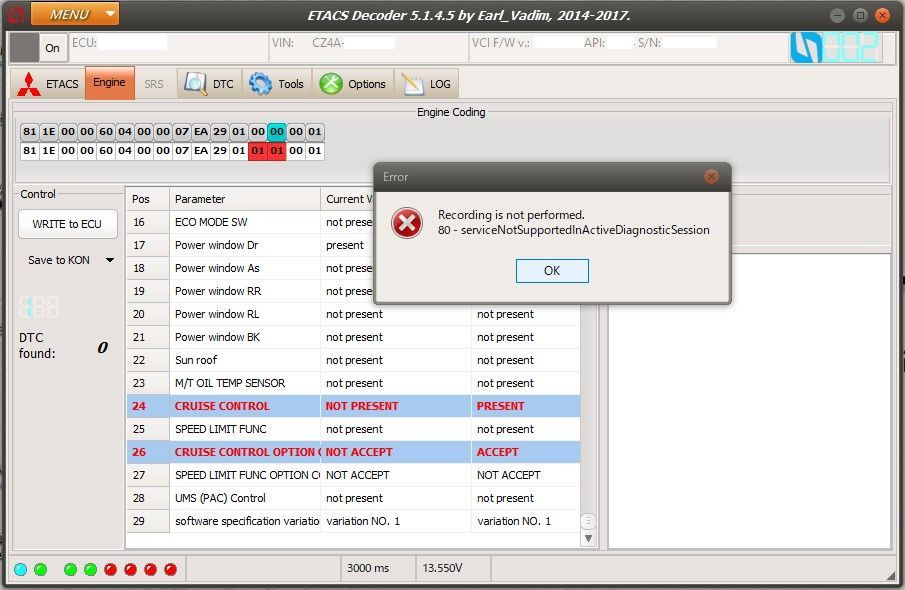
Task: Switch to the SRS tab
Action: tap(154, 84)
